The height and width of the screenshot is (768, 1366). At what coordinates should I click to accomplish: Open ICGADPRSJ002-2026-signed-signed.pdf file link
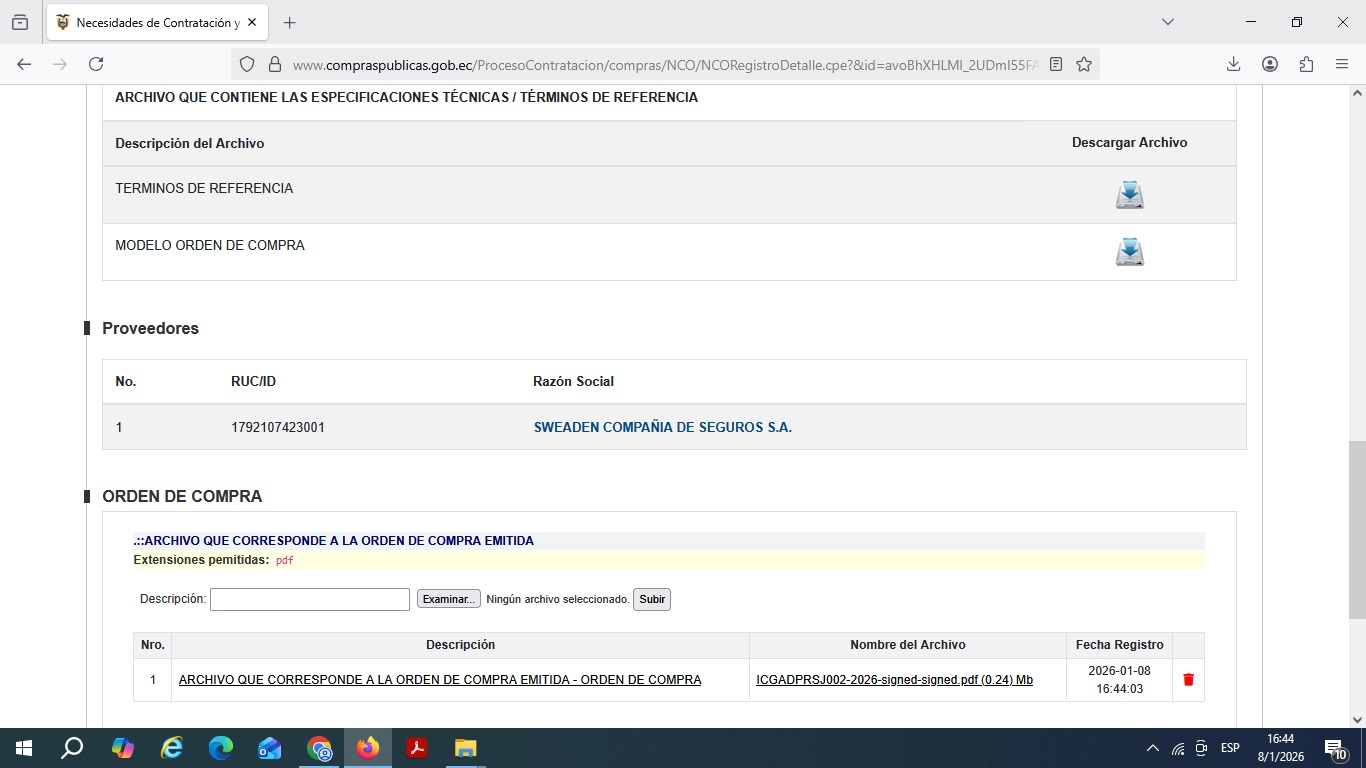pos(894,680)
